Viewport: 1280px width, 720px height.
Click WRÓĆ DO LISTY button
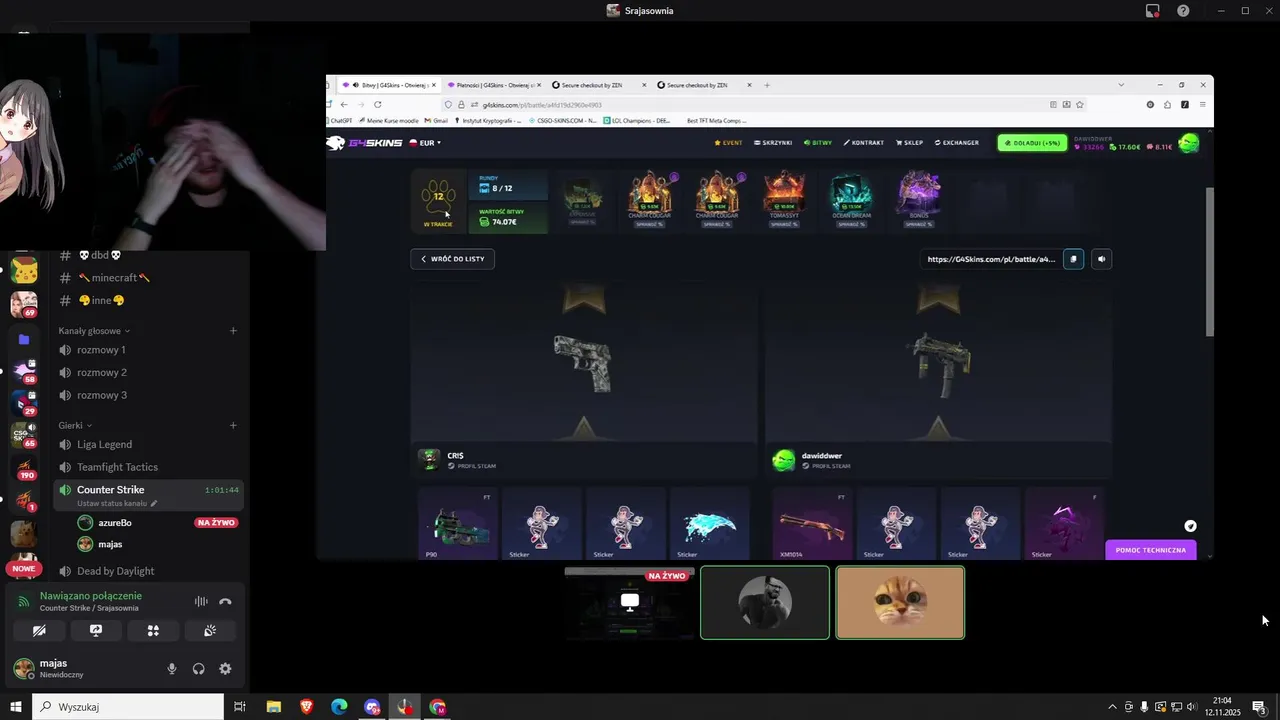(452, 259)
